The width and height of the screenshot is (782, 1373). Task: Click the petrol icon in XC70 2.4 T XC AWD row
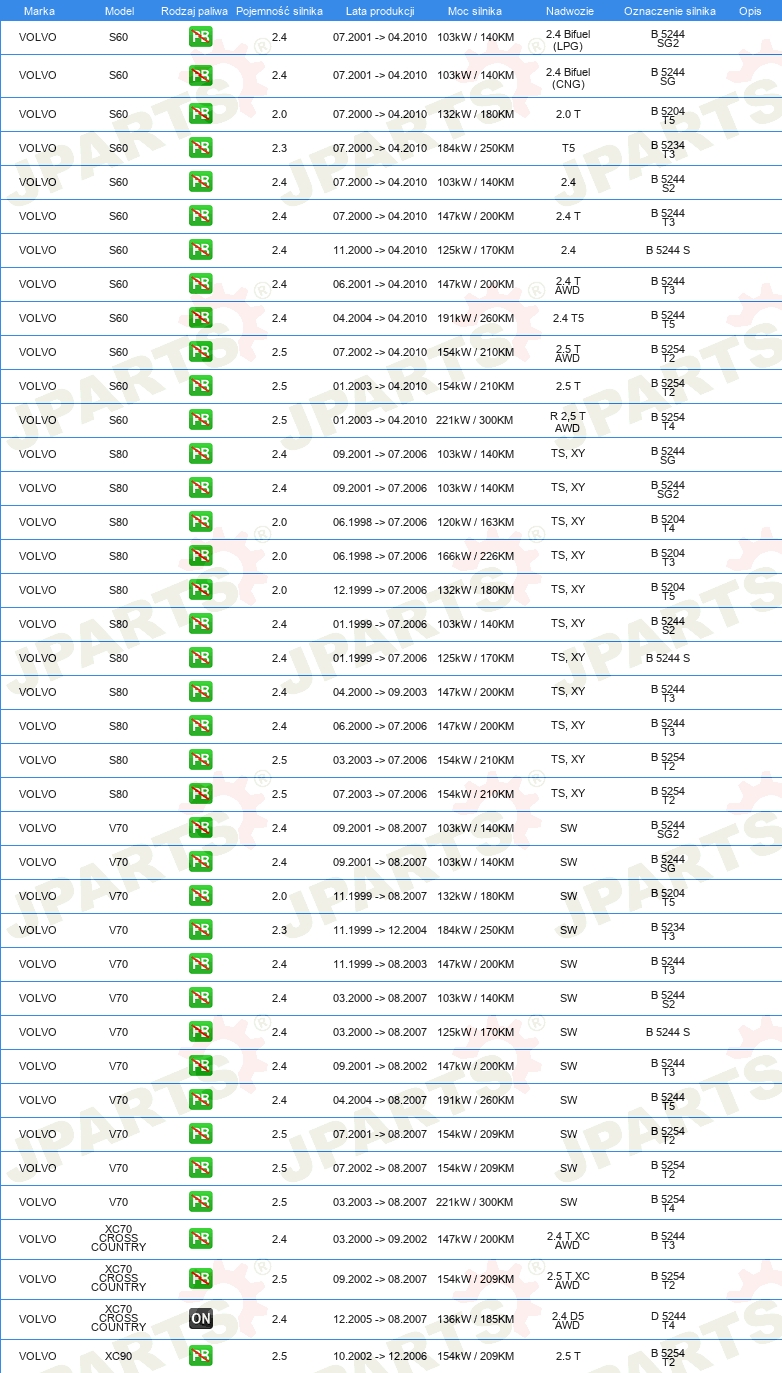click(x=201, y=1239)
